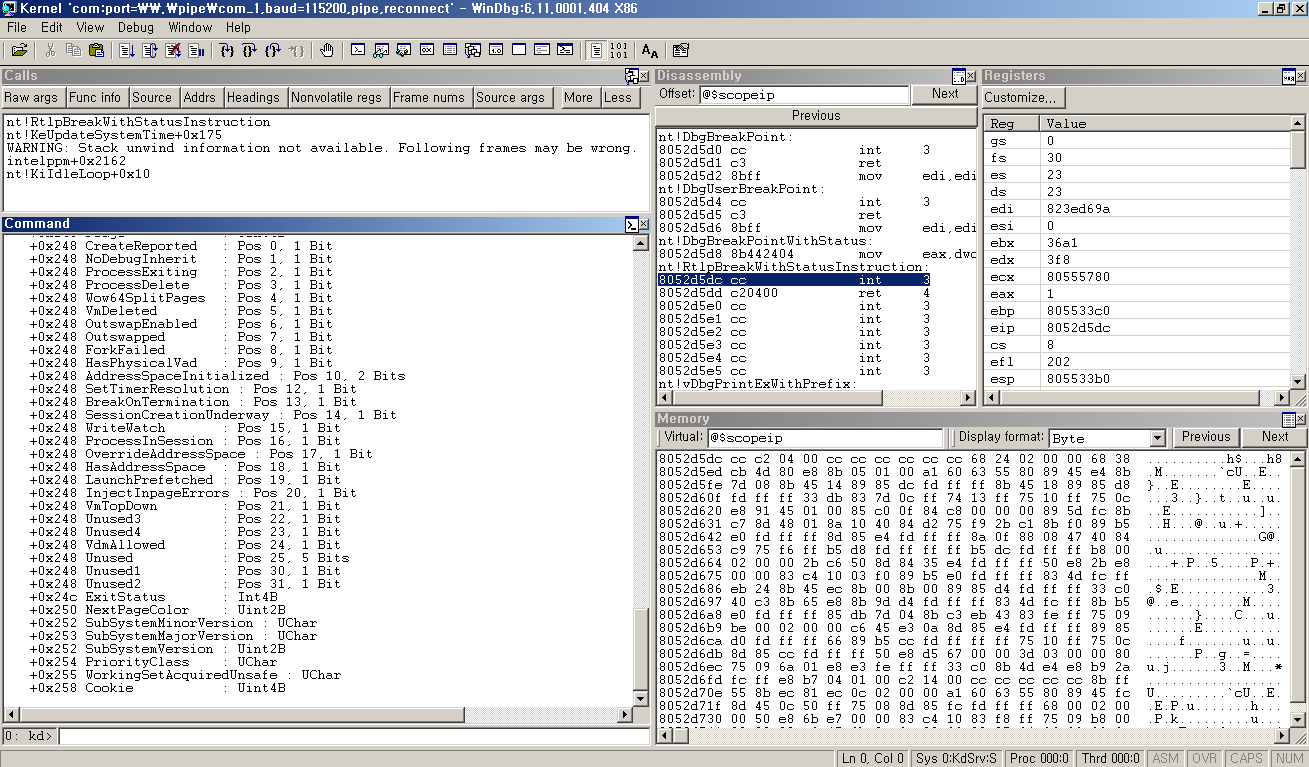Screen dimensions: 1309x767
Task: Click the Go (resume execution) toolbar icon
Action: (x=128, y=49)
